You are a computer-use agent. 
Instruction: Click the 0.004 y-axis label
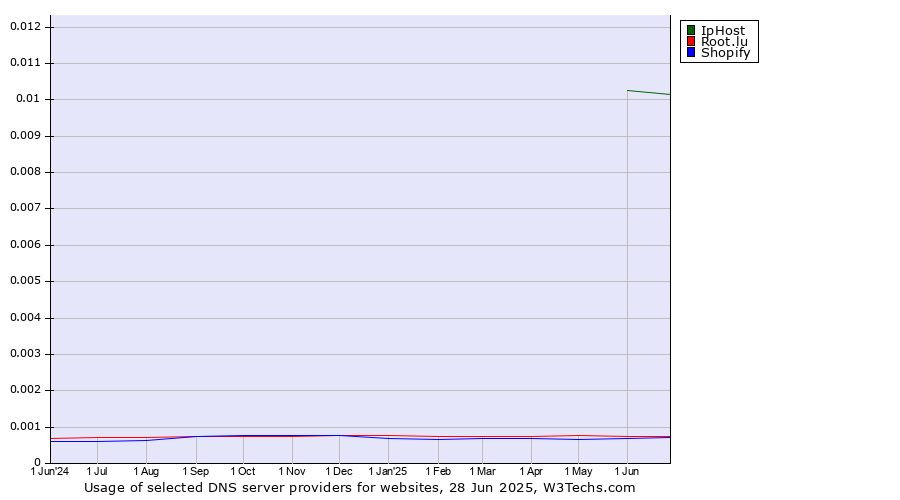pyautogui.click(x=25, y=317)
